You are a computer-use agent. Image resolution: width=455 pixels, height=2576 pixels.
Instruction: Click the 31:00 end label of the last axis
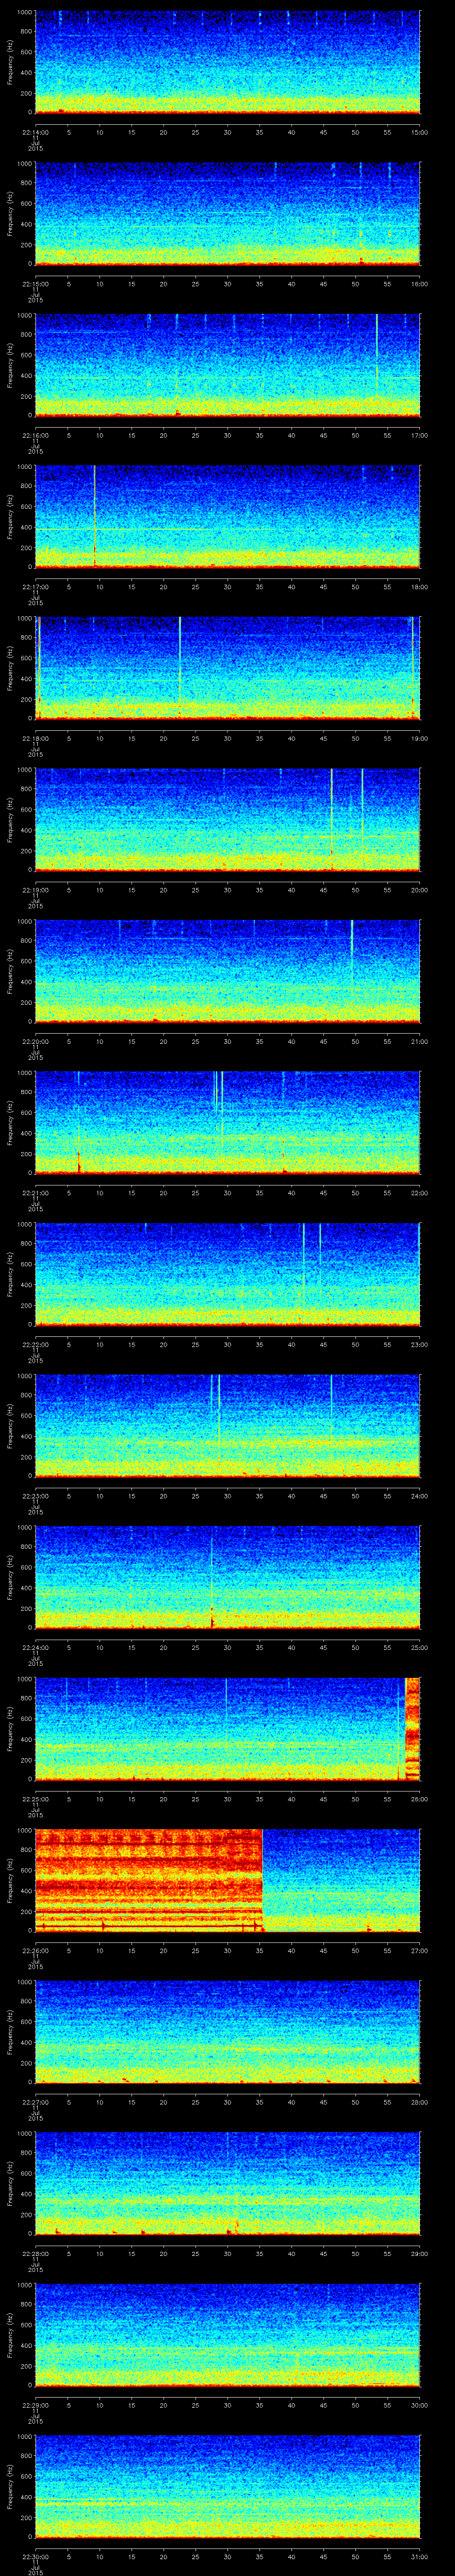pyautogui.click(x=420, y=2556)
